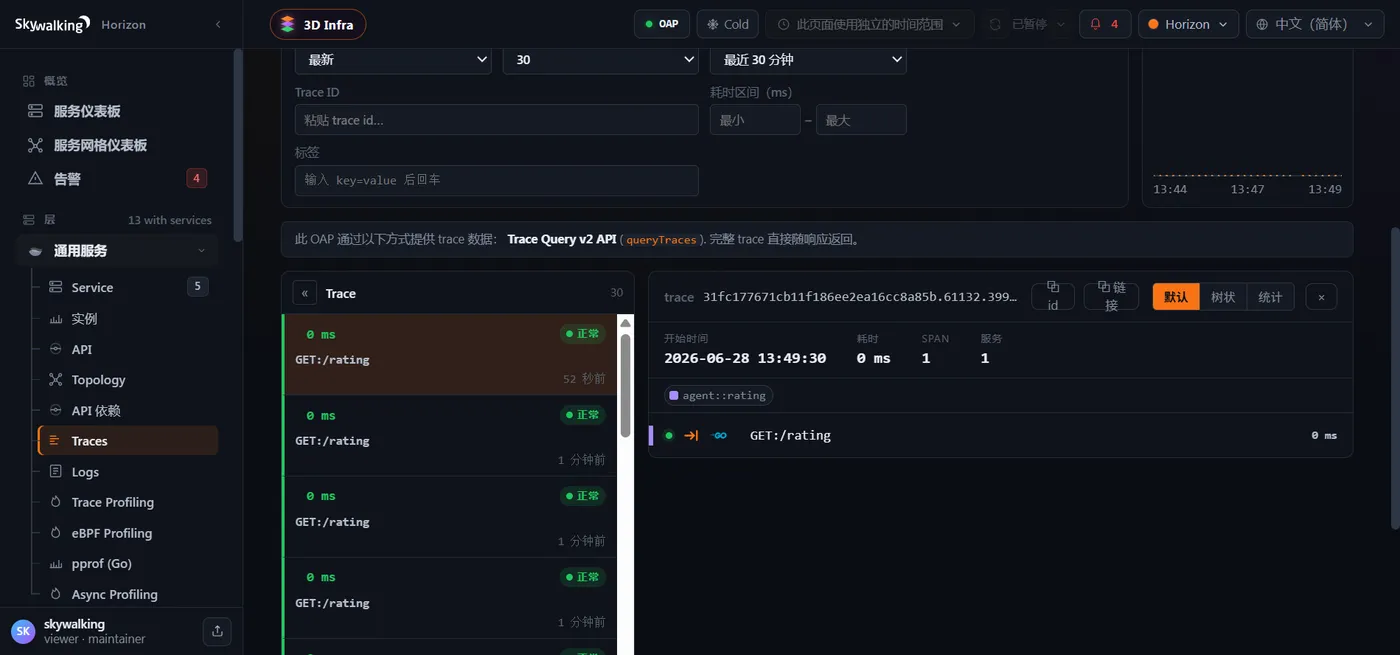
Task: Click the 最大 duration input
Action: click(861, 120)
